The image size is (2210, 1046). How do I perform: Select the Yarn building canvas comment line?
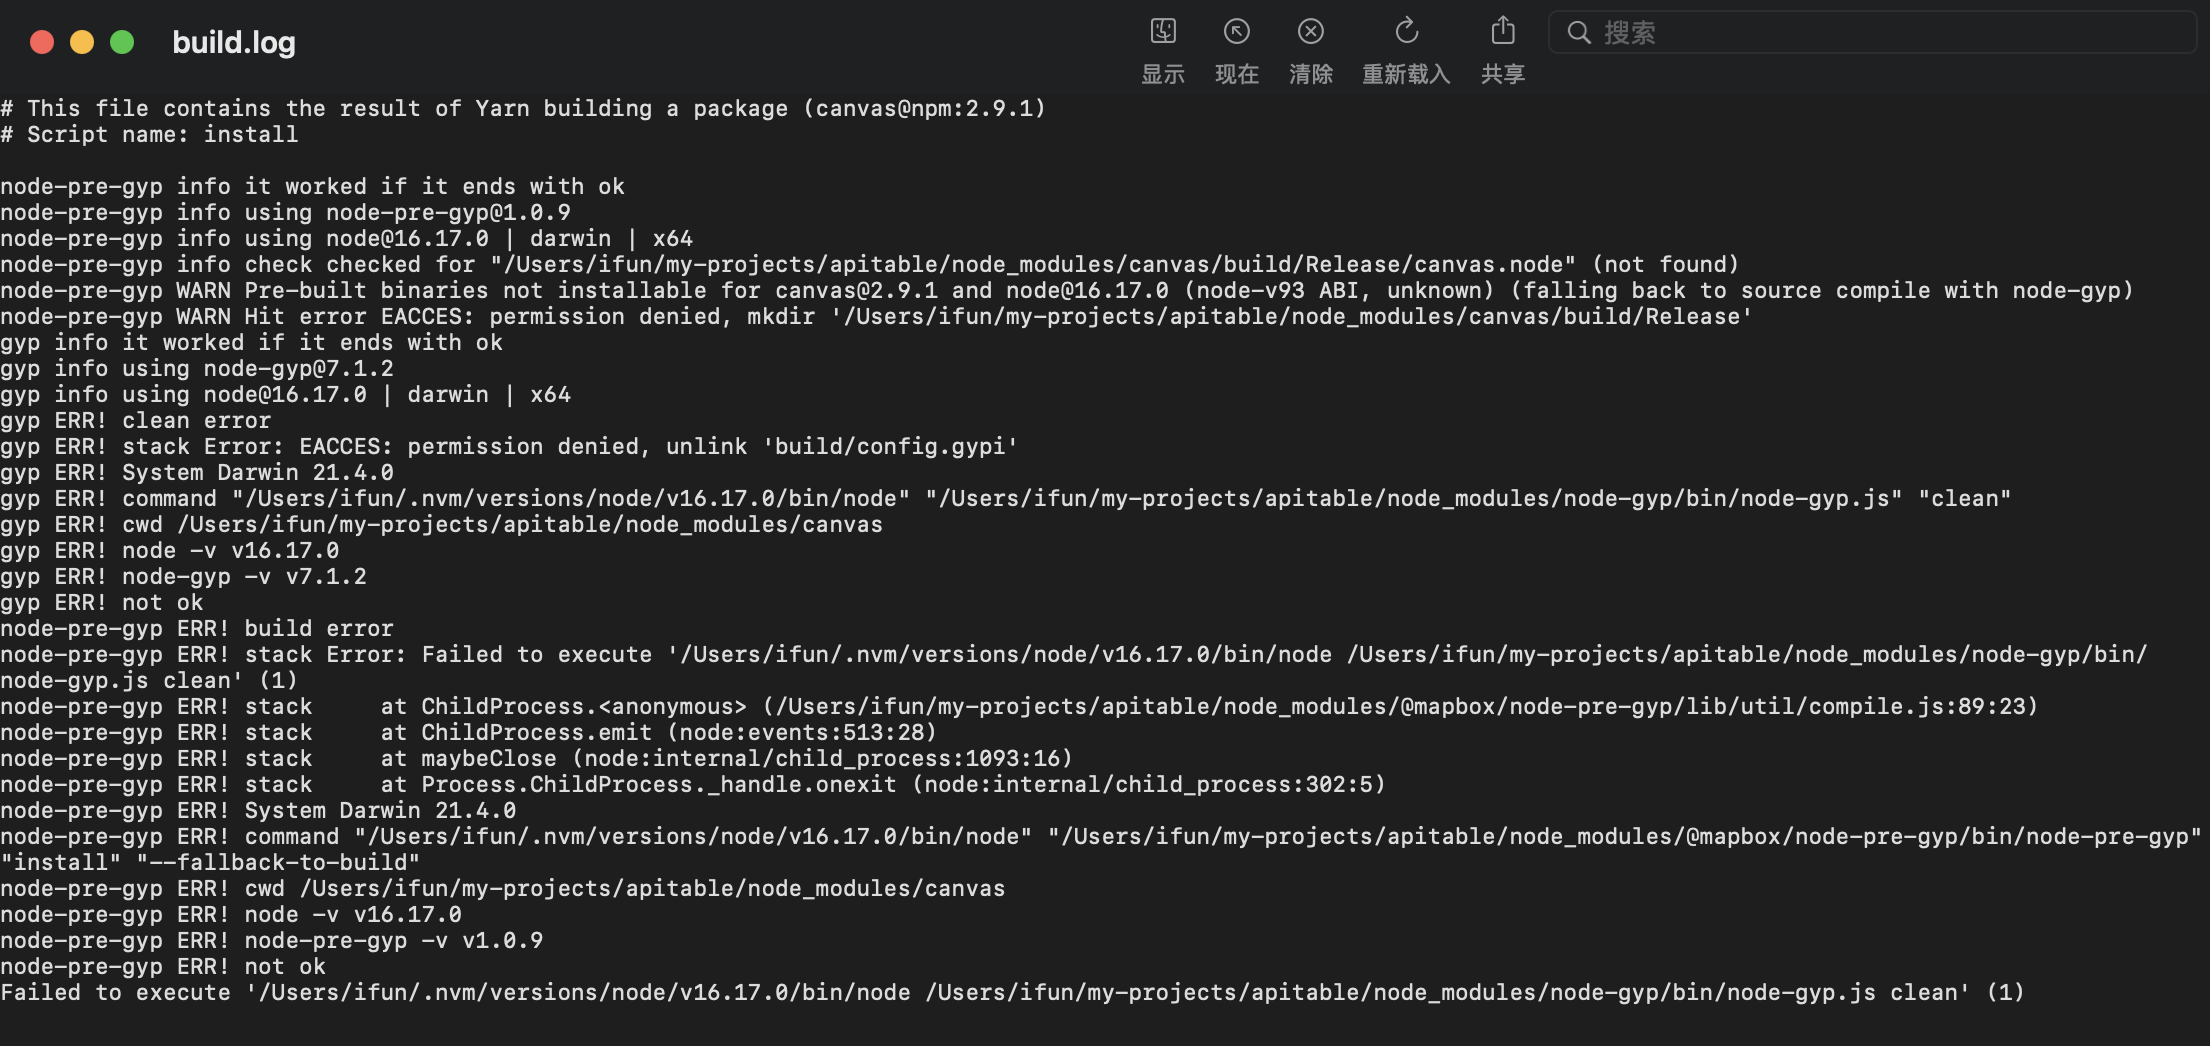[x=523, y=108]
